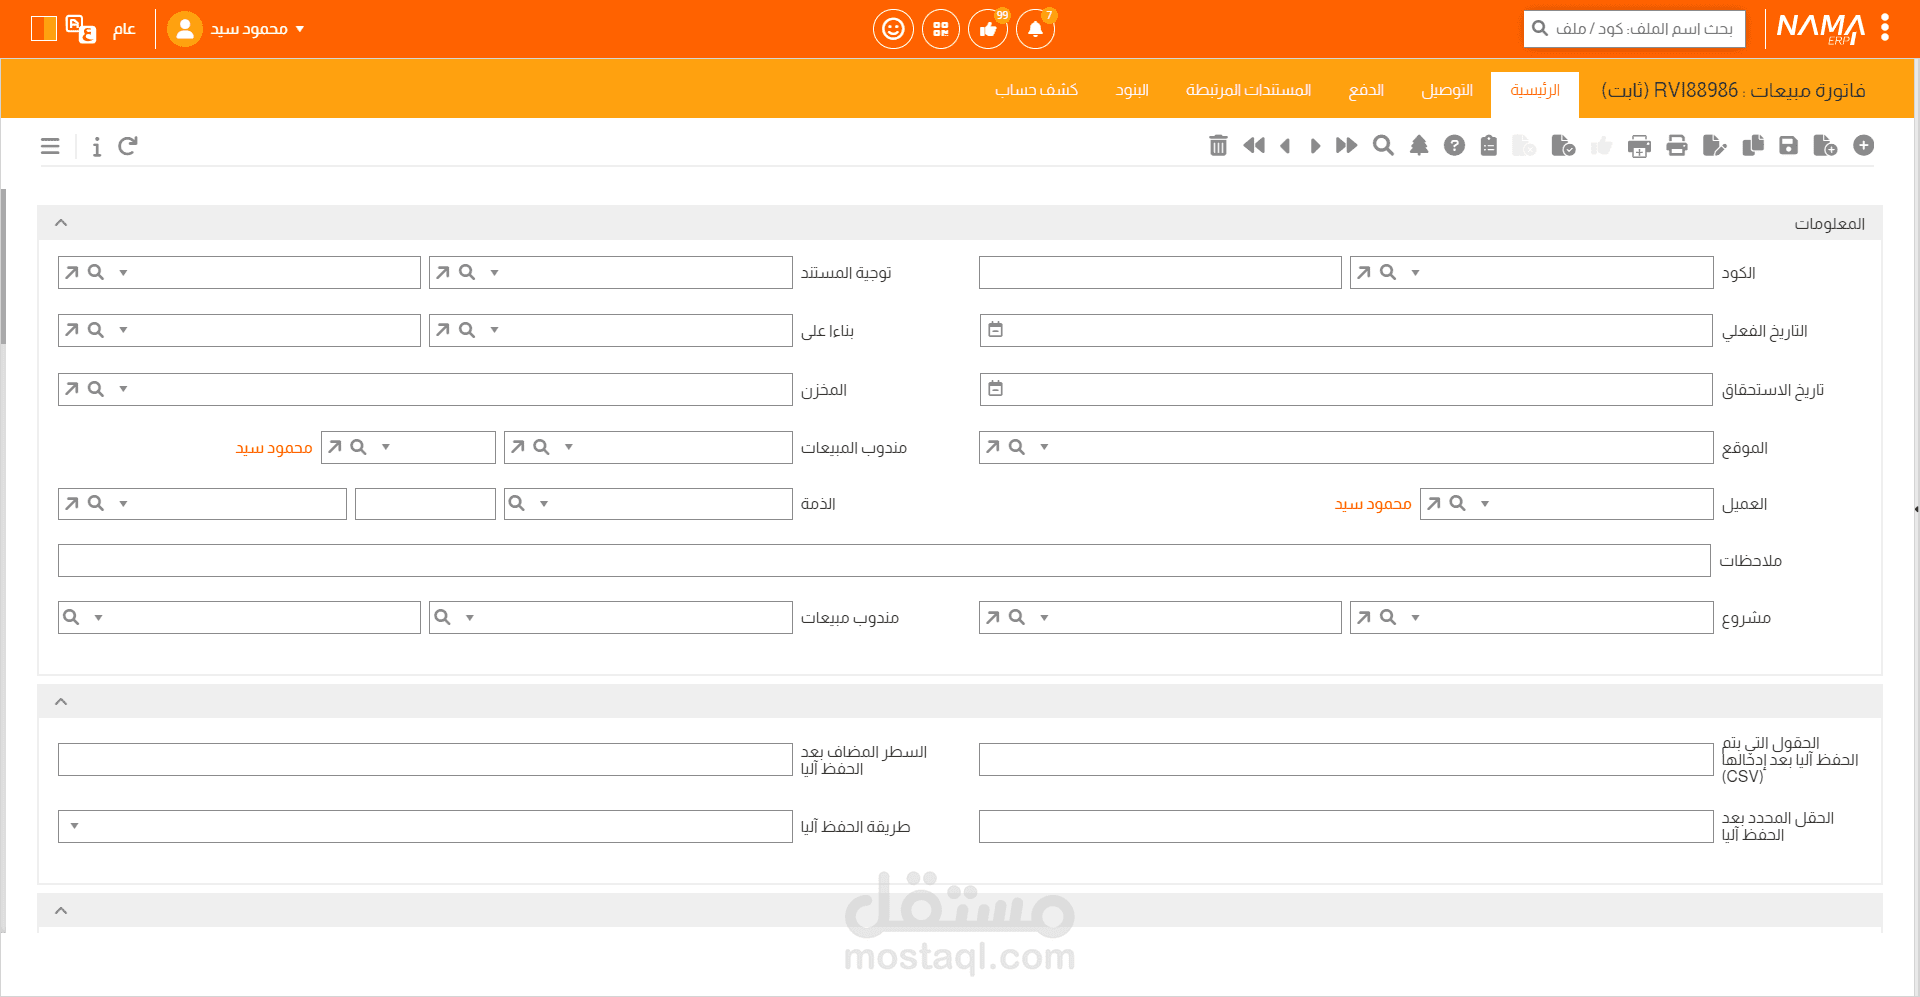Open calendar picker for تاريخ الاستحقاق

coord(995,389)
